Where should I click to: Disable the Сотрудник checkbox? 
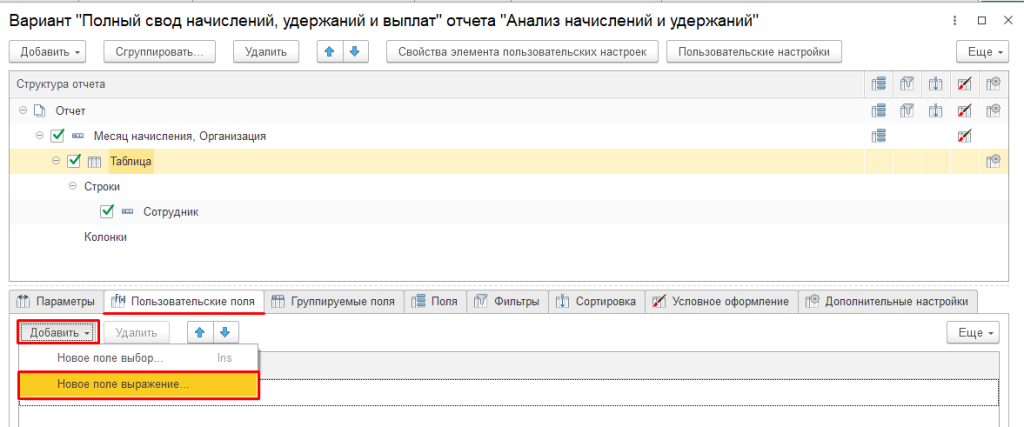[x=107, y=211]
